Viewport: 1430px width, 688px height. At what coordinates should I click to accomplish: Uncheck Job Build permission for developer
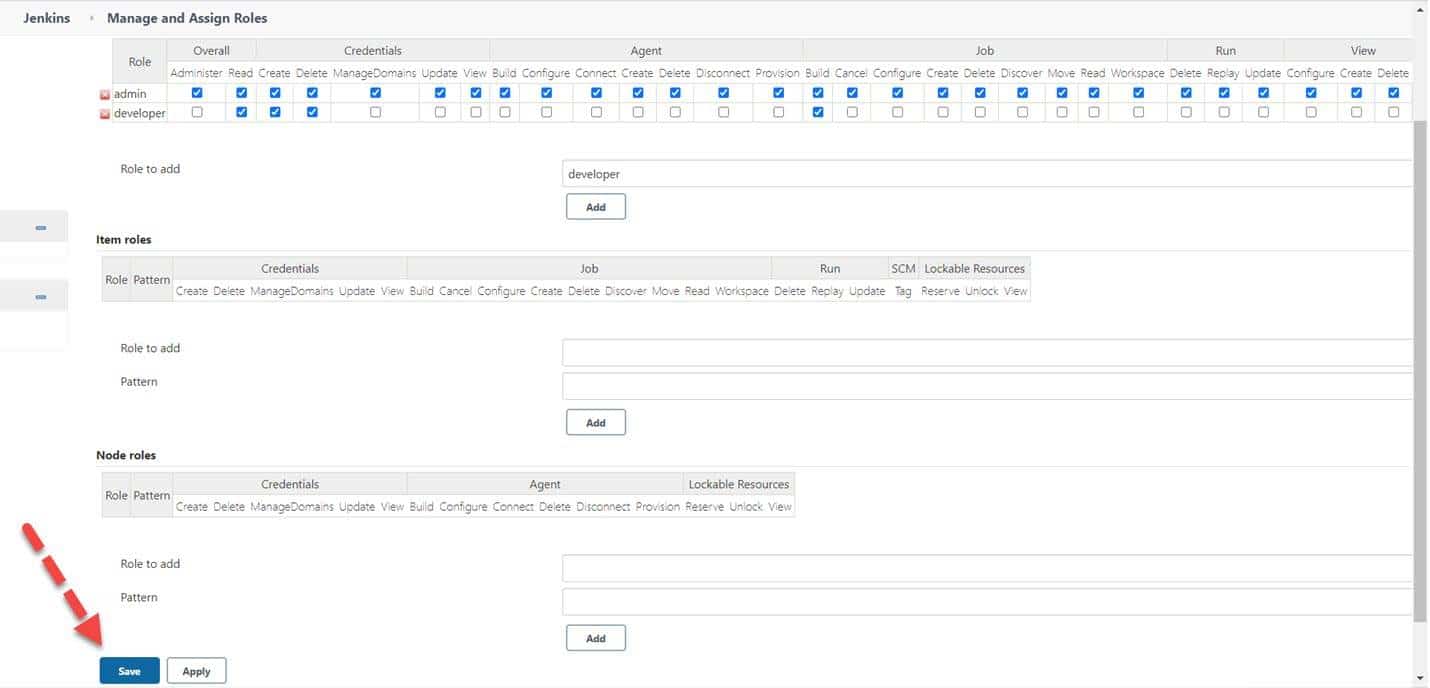click(817, 112)
